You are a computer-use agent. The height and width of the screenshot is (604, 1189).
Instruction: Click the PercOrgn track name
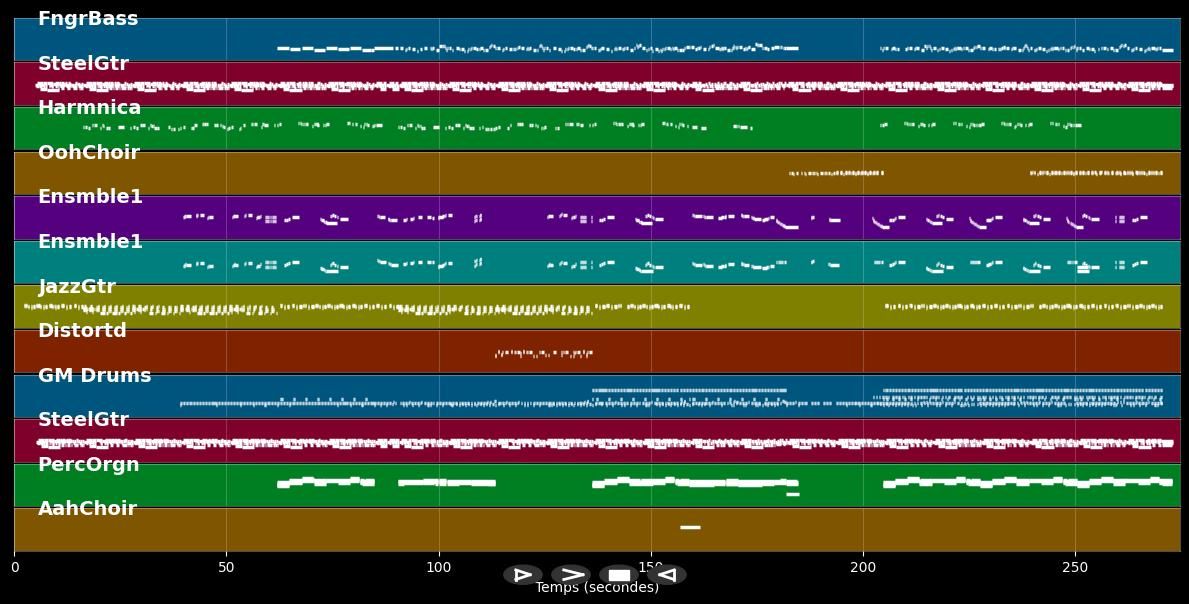[88, 465]
